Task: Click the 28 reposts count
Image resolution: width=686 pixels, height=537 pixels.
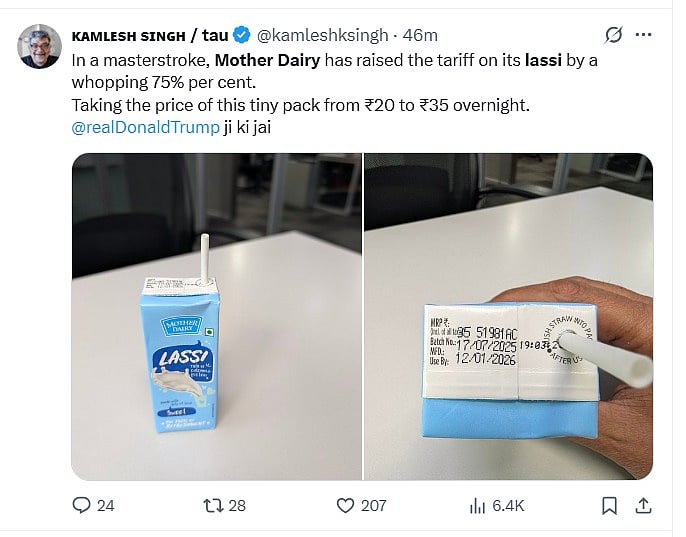Action: coord(237,505)
